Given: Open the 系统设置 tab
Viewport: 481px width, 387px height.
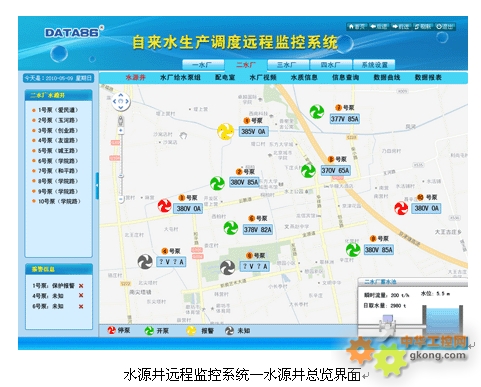Looking at the screenshot, I should coord(374,65).
